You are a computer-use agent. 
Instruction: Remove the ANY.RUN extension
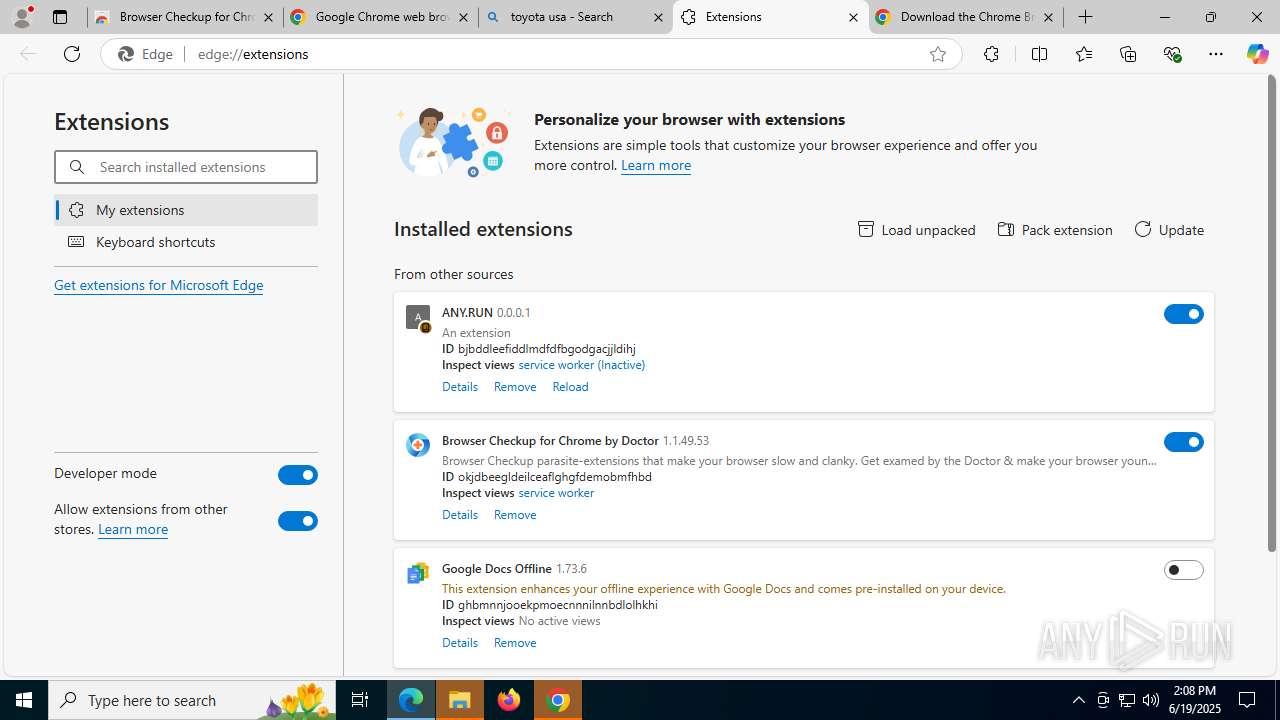coord(515,387)
